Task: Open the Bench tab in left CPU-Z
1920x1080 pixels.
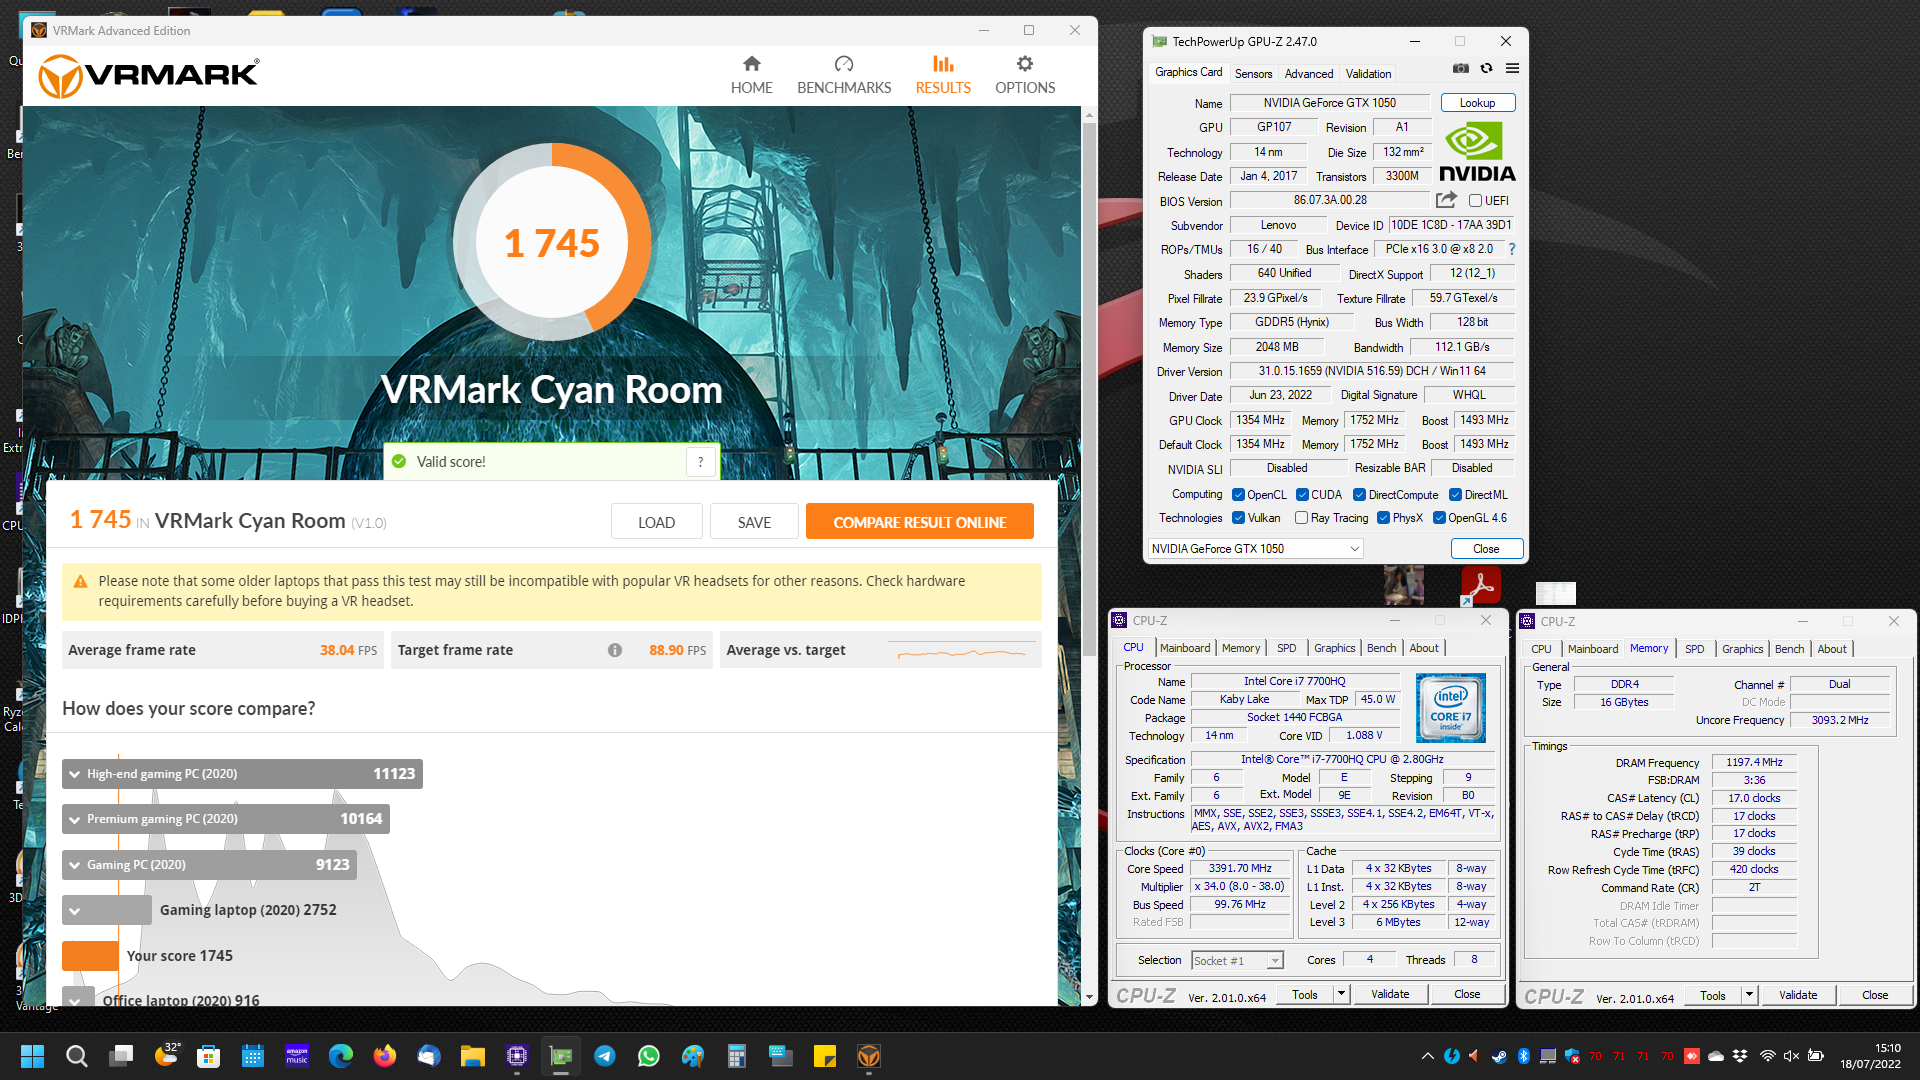Action: pos(1381,648)
